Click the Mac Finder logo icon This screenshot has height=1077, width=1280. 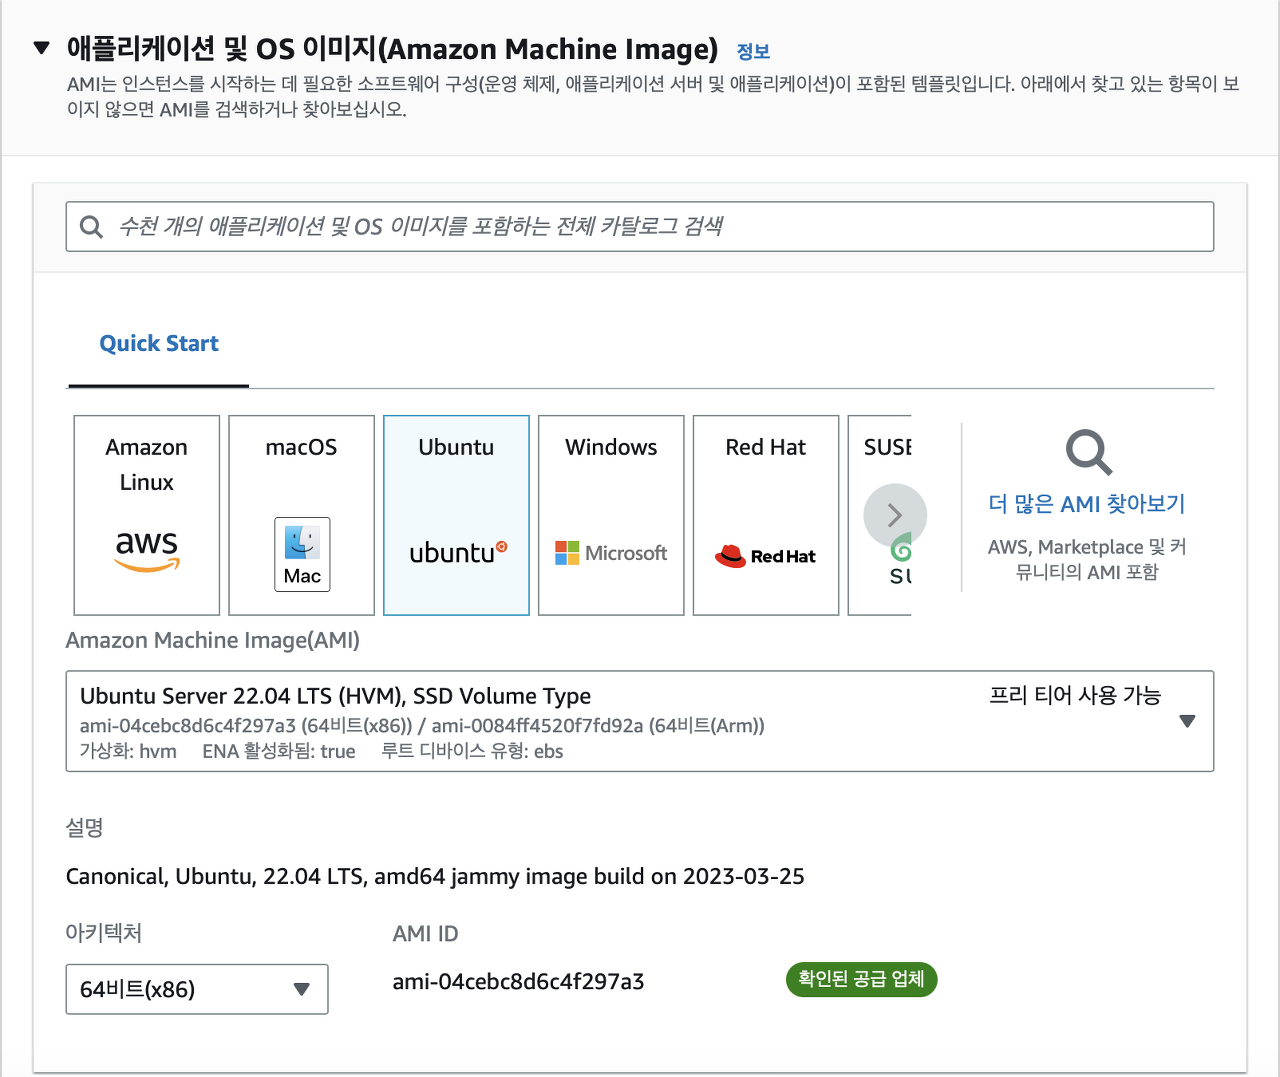tap(302, 554)
